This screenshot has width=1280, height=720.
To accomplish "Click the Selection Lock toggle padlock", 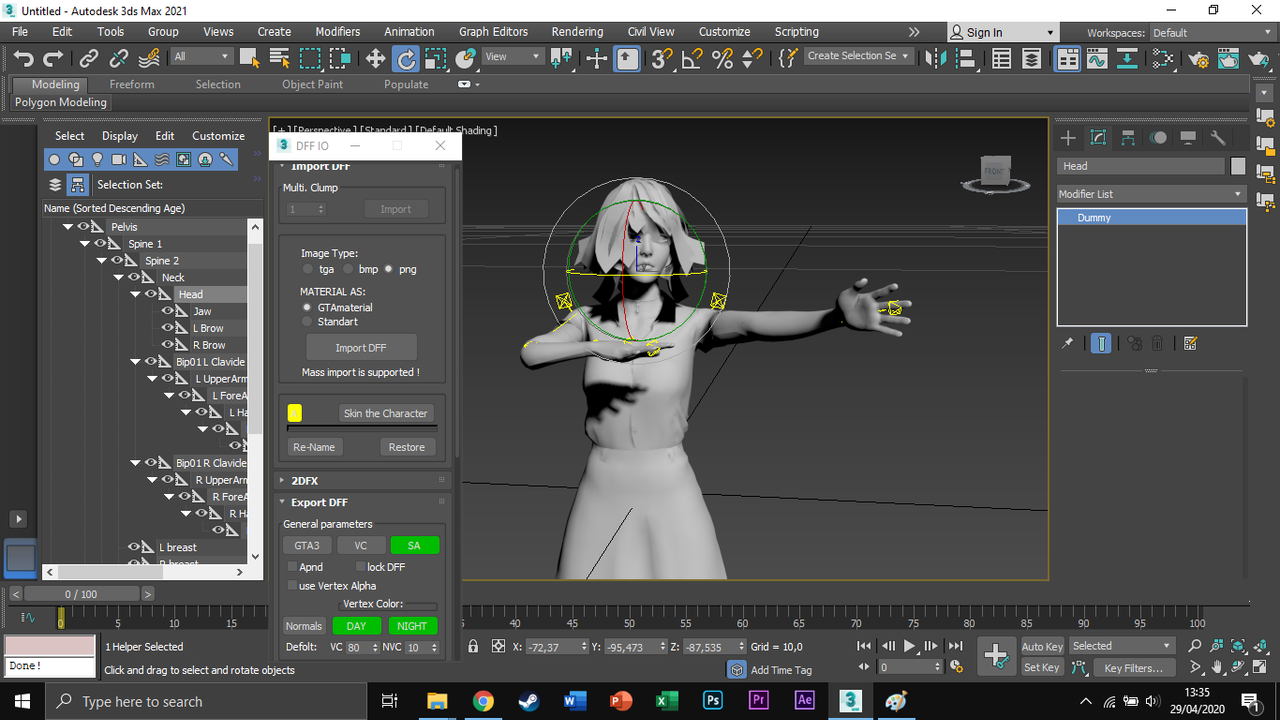I will coord(473,646).
